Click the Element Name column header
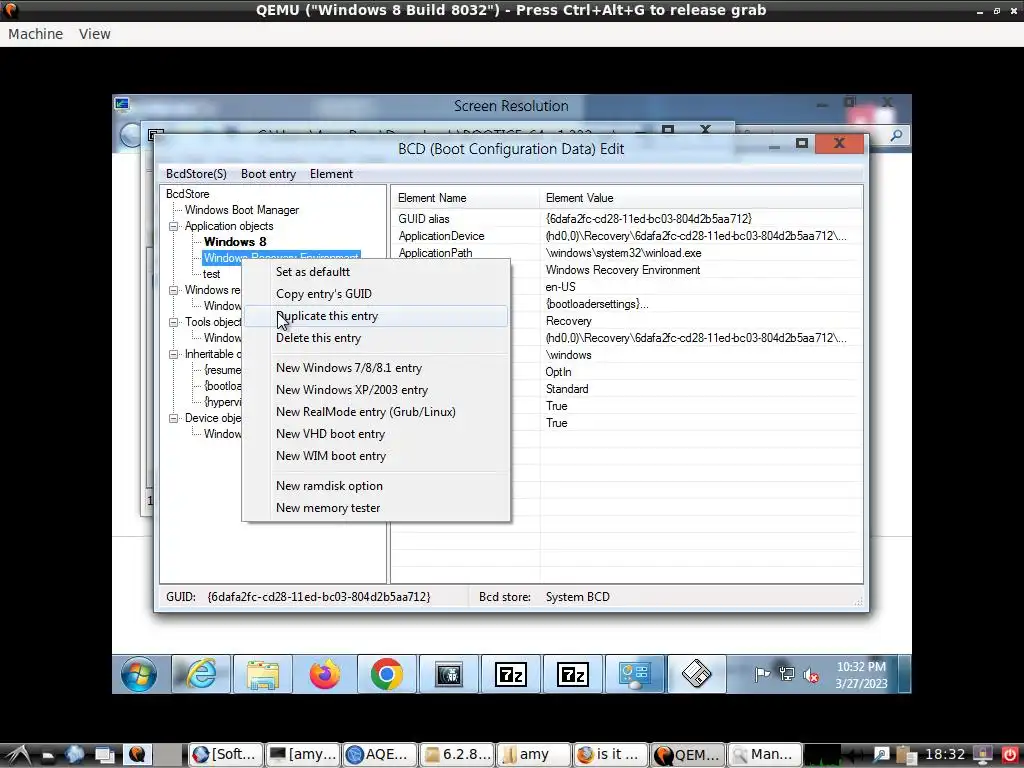Image resolution: width=1024 pixels, height=768 pixels. click(466, 198)
